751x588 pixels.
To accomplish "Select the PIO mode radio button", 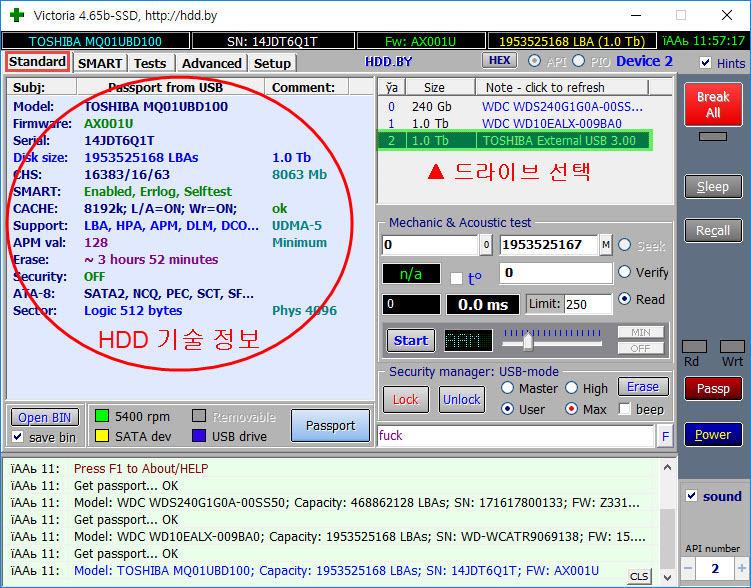I will (x=579, y=61).
